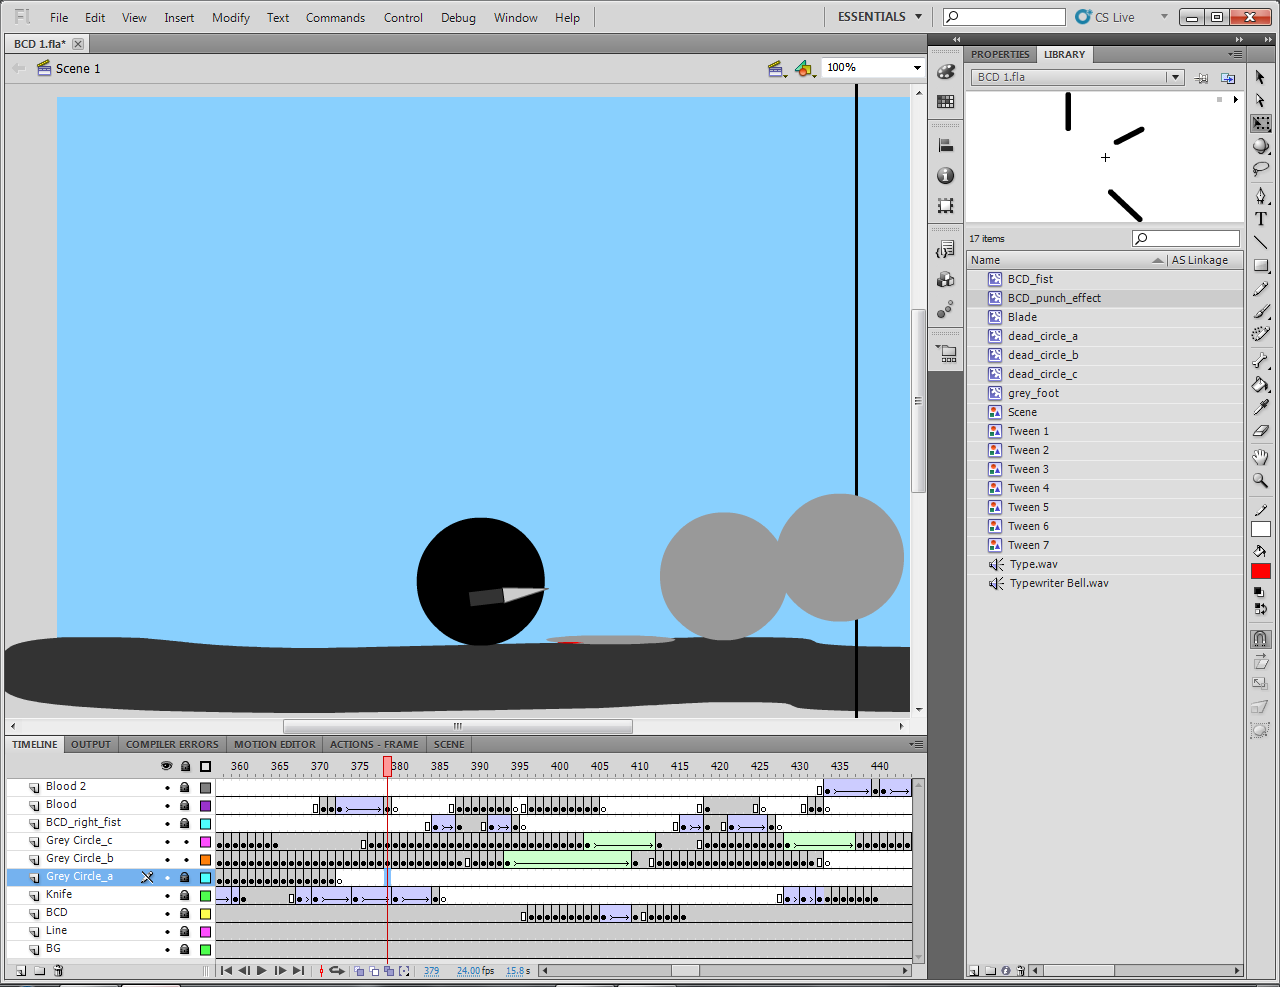The image size is (1280, 987).
Task: Select the Lasso tool
Action: [x=1260, y=169]
